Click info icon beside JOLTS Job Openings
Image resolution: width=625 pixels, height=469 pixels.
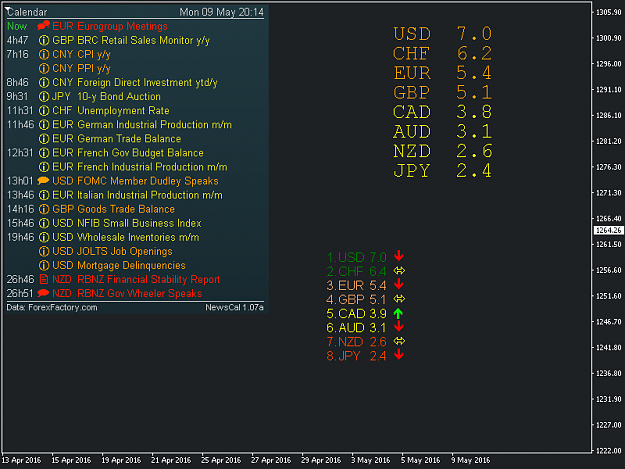coord(44,251)
